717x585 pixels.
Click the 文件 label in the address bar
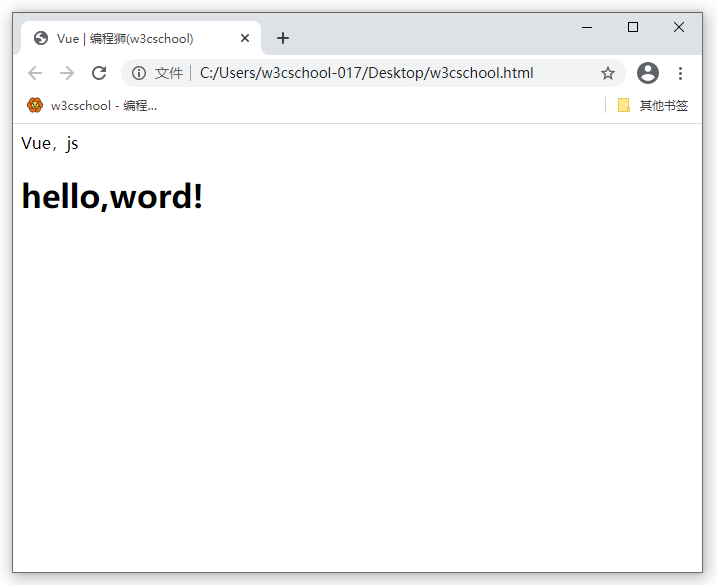coord(169,73)
